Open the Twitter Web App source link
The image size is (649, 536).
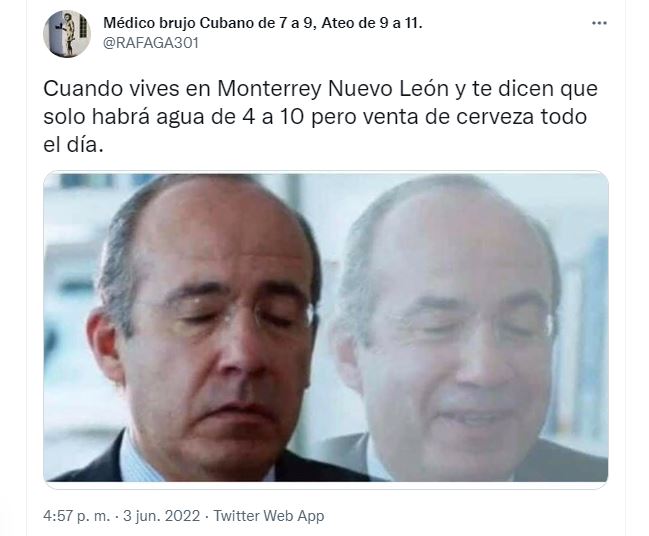(x=269, y=516)
